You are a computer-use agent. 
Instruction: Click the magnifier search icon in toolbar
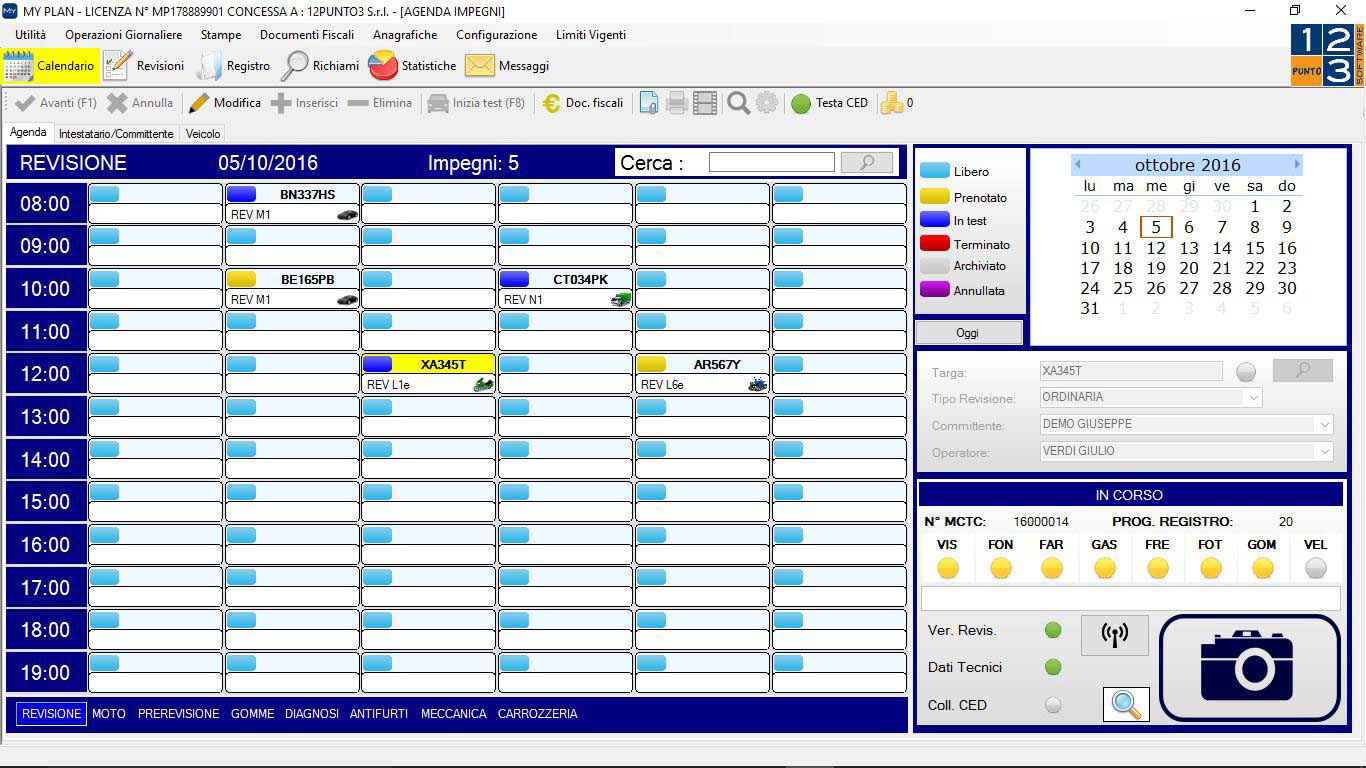point(739,103)
